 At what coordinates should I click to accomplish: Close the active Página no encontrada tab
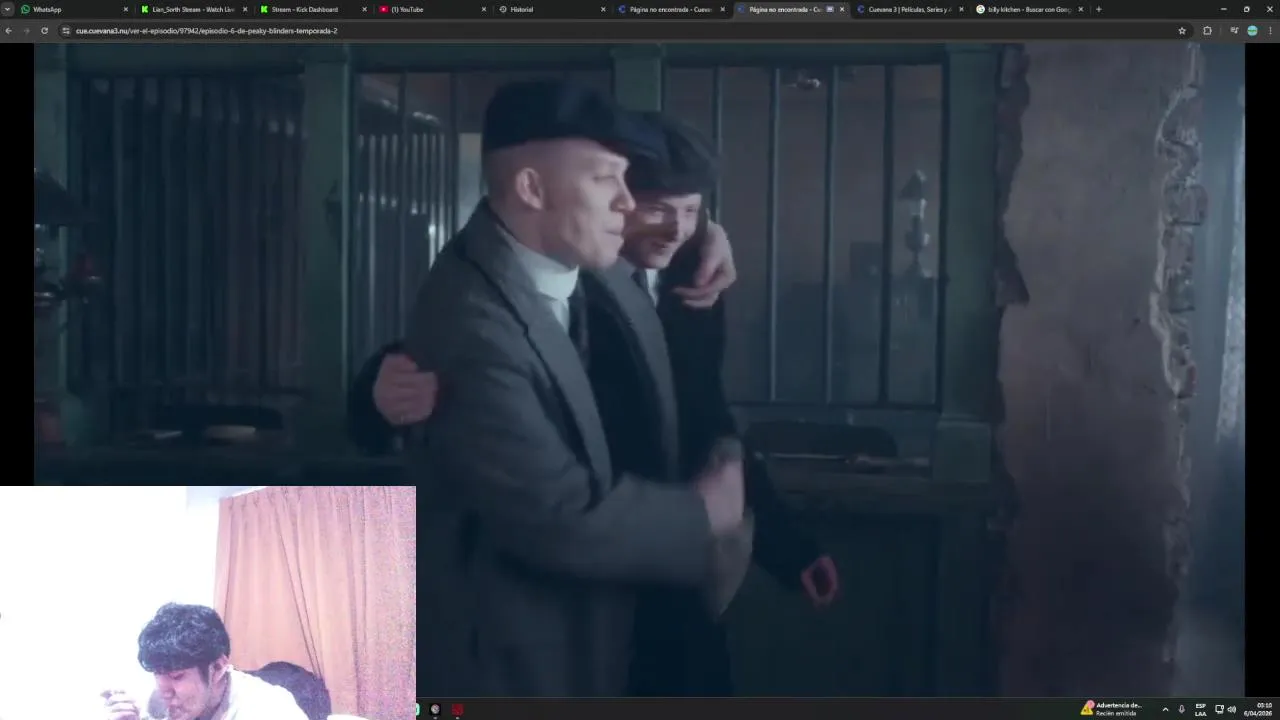842,9
